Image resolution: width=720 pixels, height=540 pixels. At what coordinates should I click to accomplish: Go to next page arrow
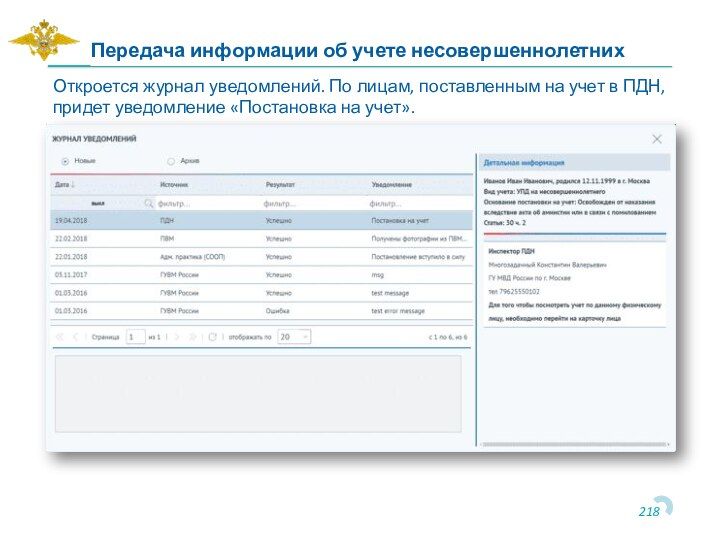click(178, 337)
